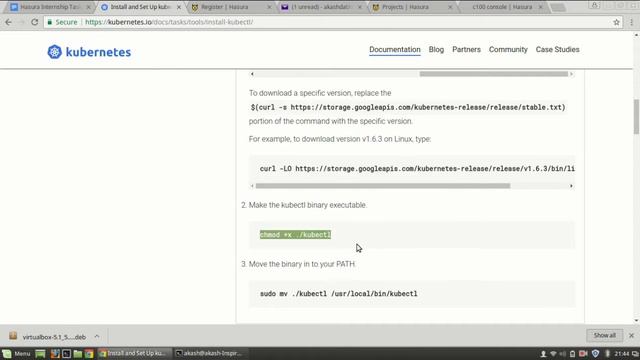Click the stable.txt curl snippet

(x=408, y=107)
